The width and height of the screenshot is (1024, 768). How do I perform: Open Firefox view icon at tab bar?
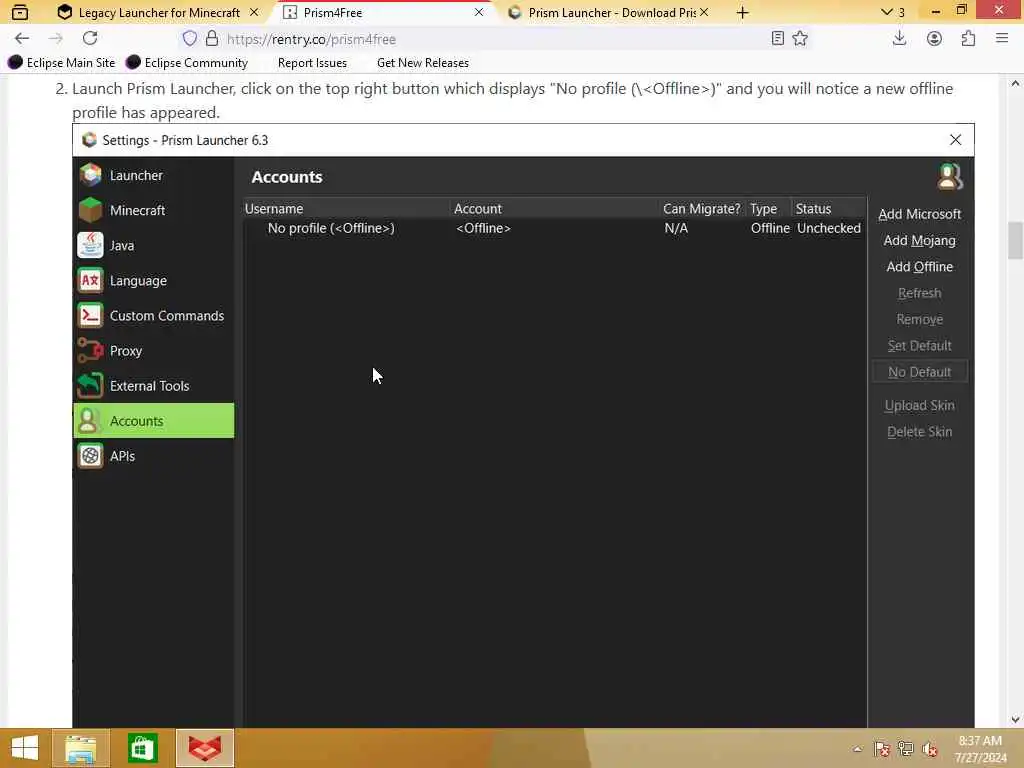click(20, 12)
